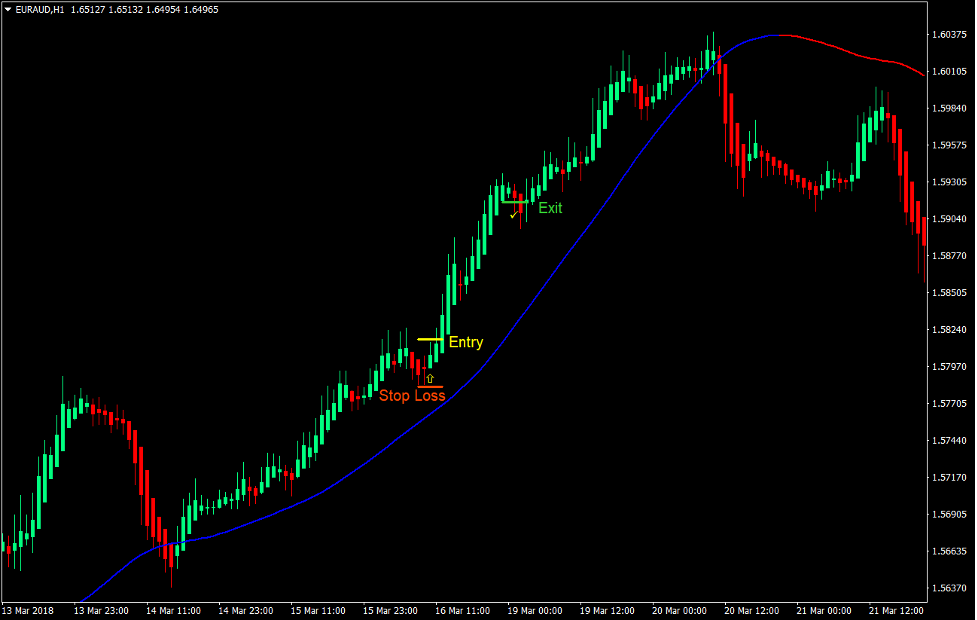The image size is (977, 620).
Task: Select the orange Stop Loss text label
Action: click(412, 396)
